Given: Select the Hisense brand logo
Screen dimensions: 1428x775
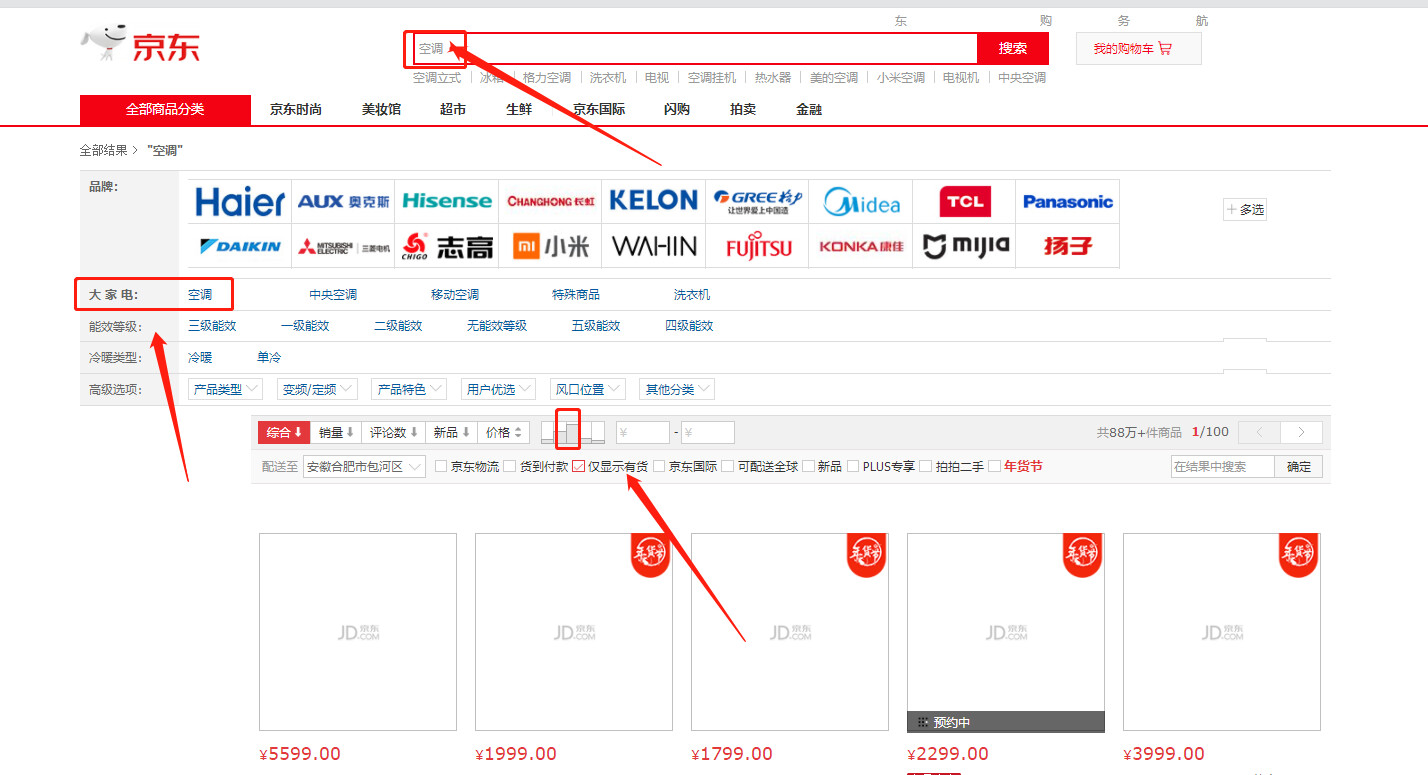Looking at the screenshot, I should coord(447,202).
